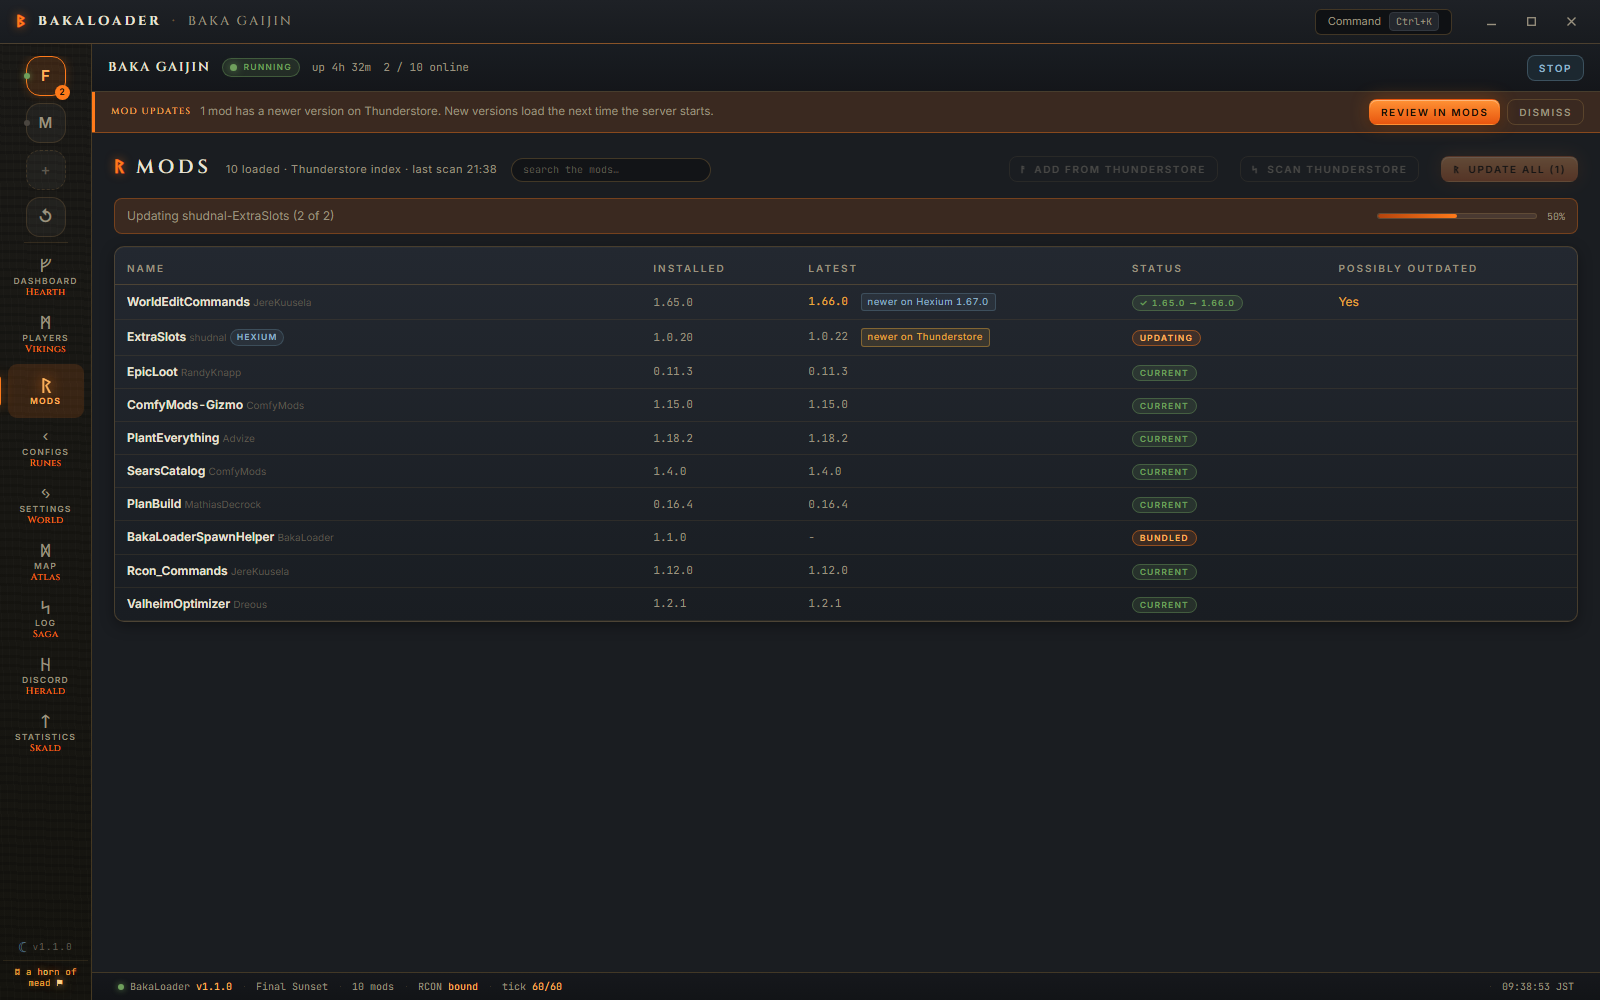Stop the Baka Gaijin server
This screenshot has height=1000, width=1600.
point(1555,68)
